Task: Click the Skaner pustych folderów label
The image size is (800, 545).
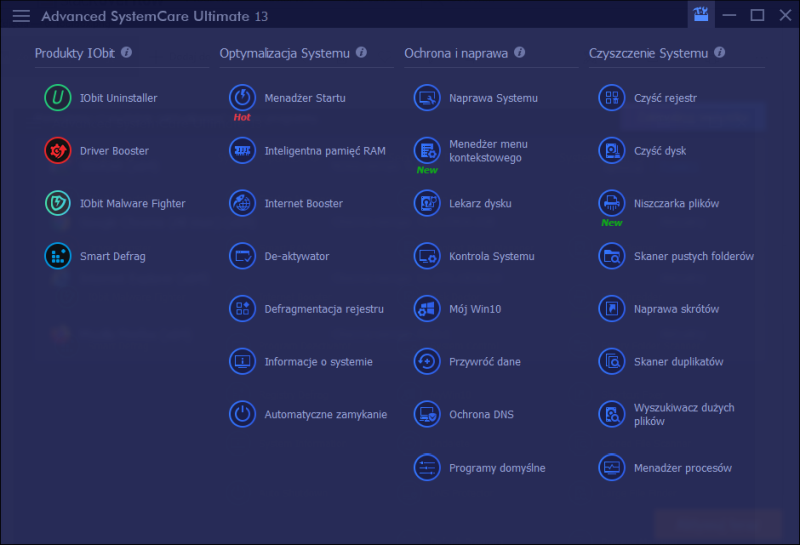Action: (x=694, y=256)
